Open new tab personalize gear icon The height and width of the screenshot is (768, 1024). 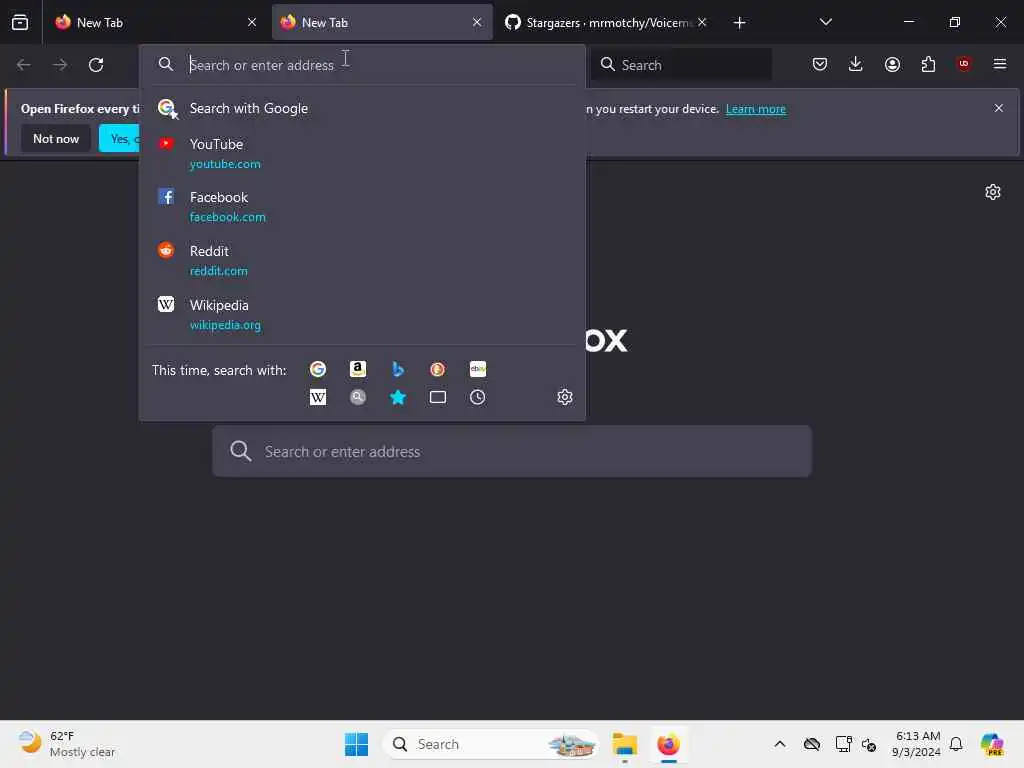(993, 192)
